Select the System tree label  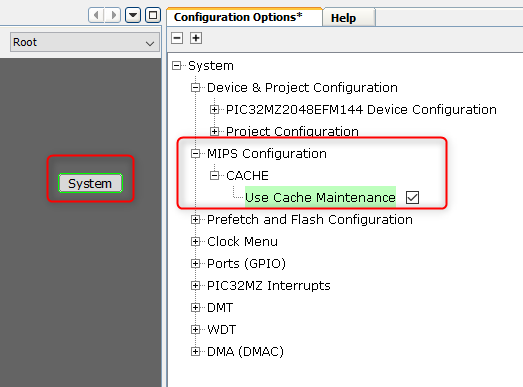click(x=211, y=66)
